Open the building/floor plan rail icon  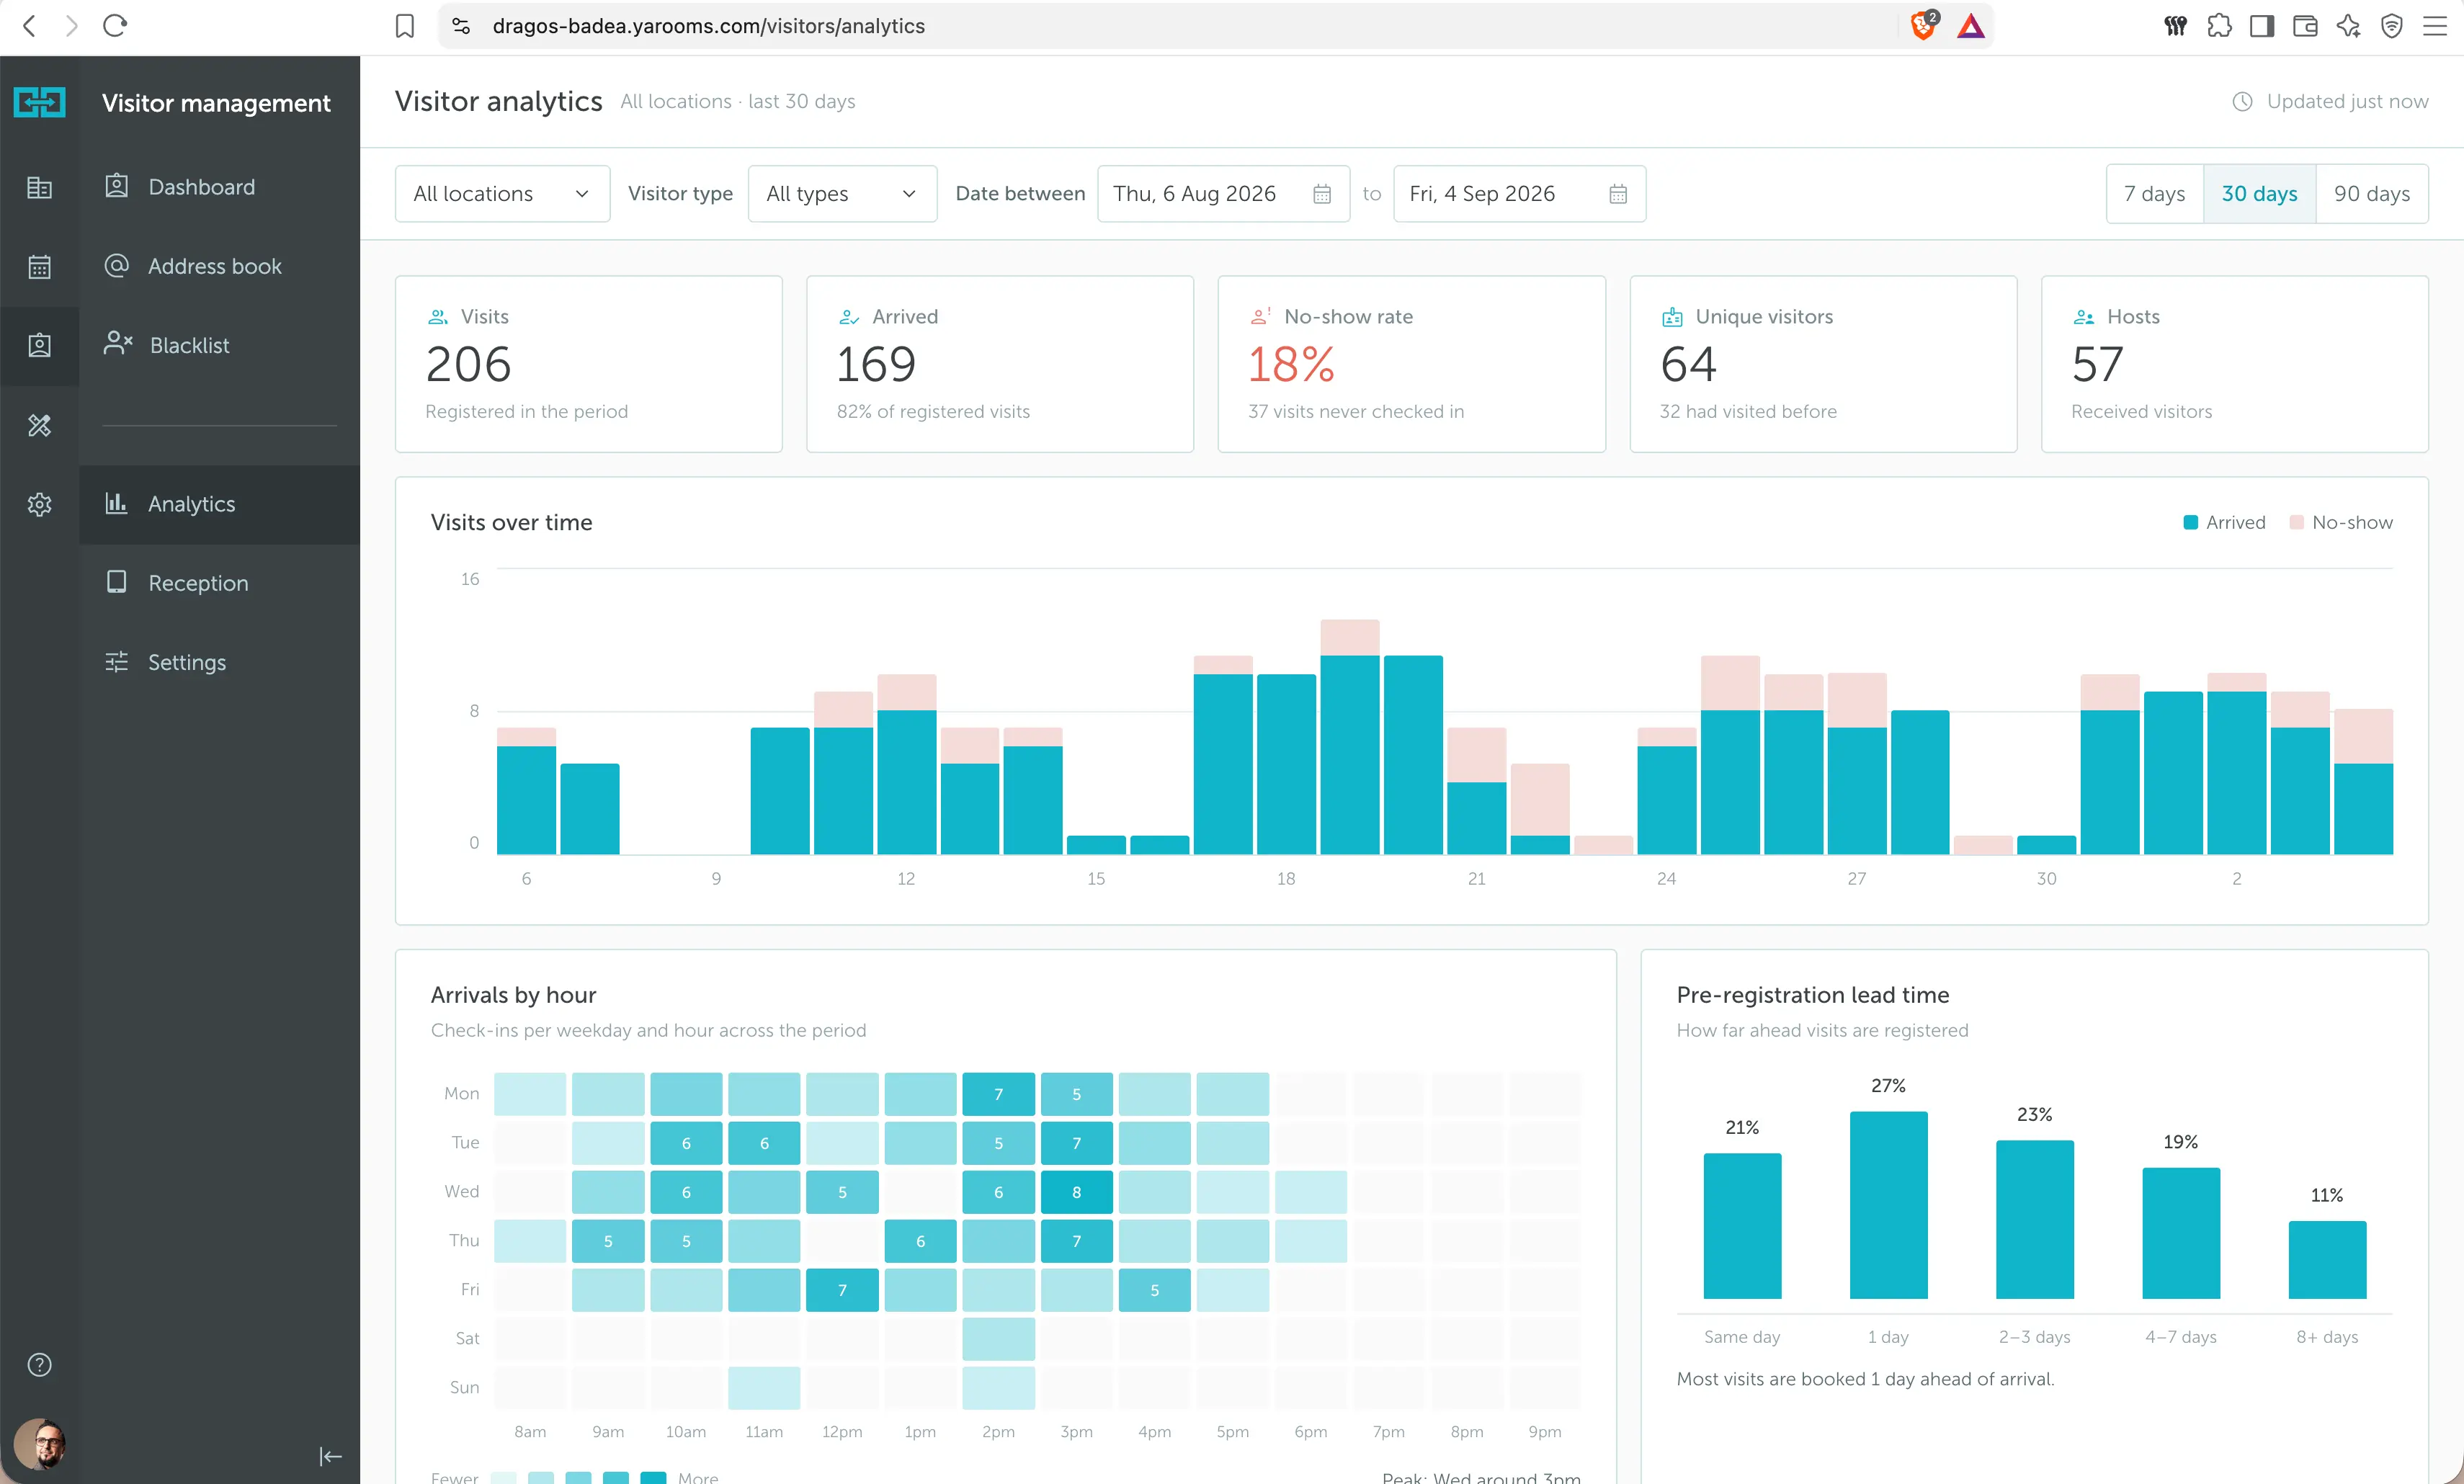pyautogui.click(x=39, y=187)
